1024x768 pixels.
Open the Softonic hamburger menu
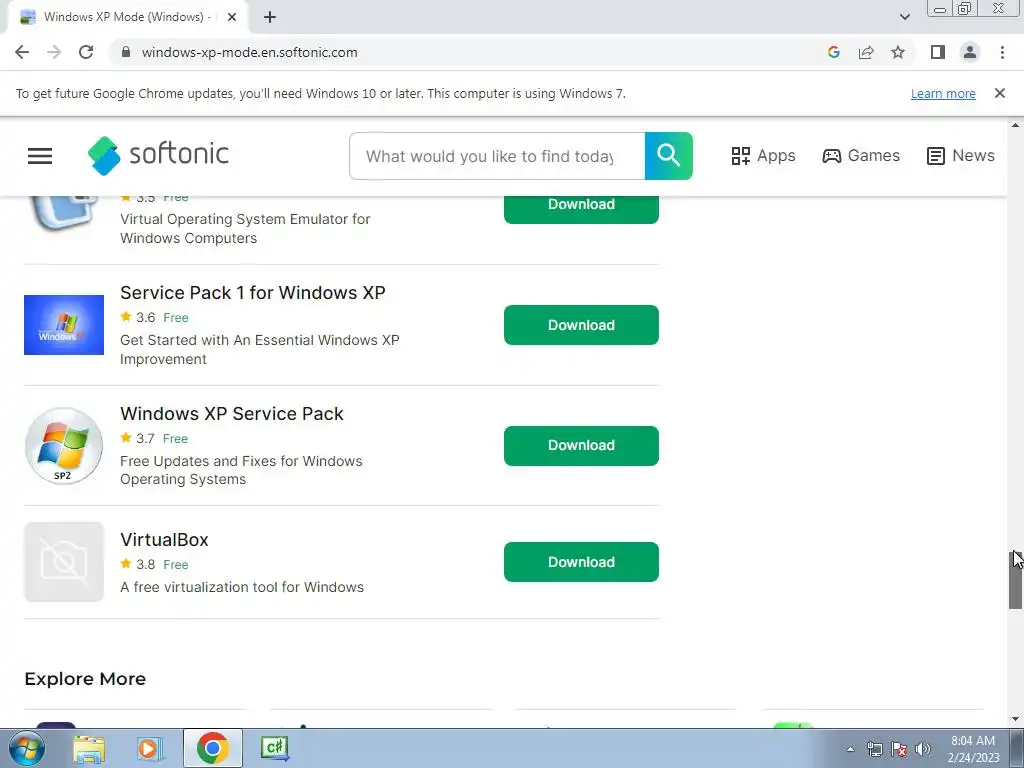(40, 155)
